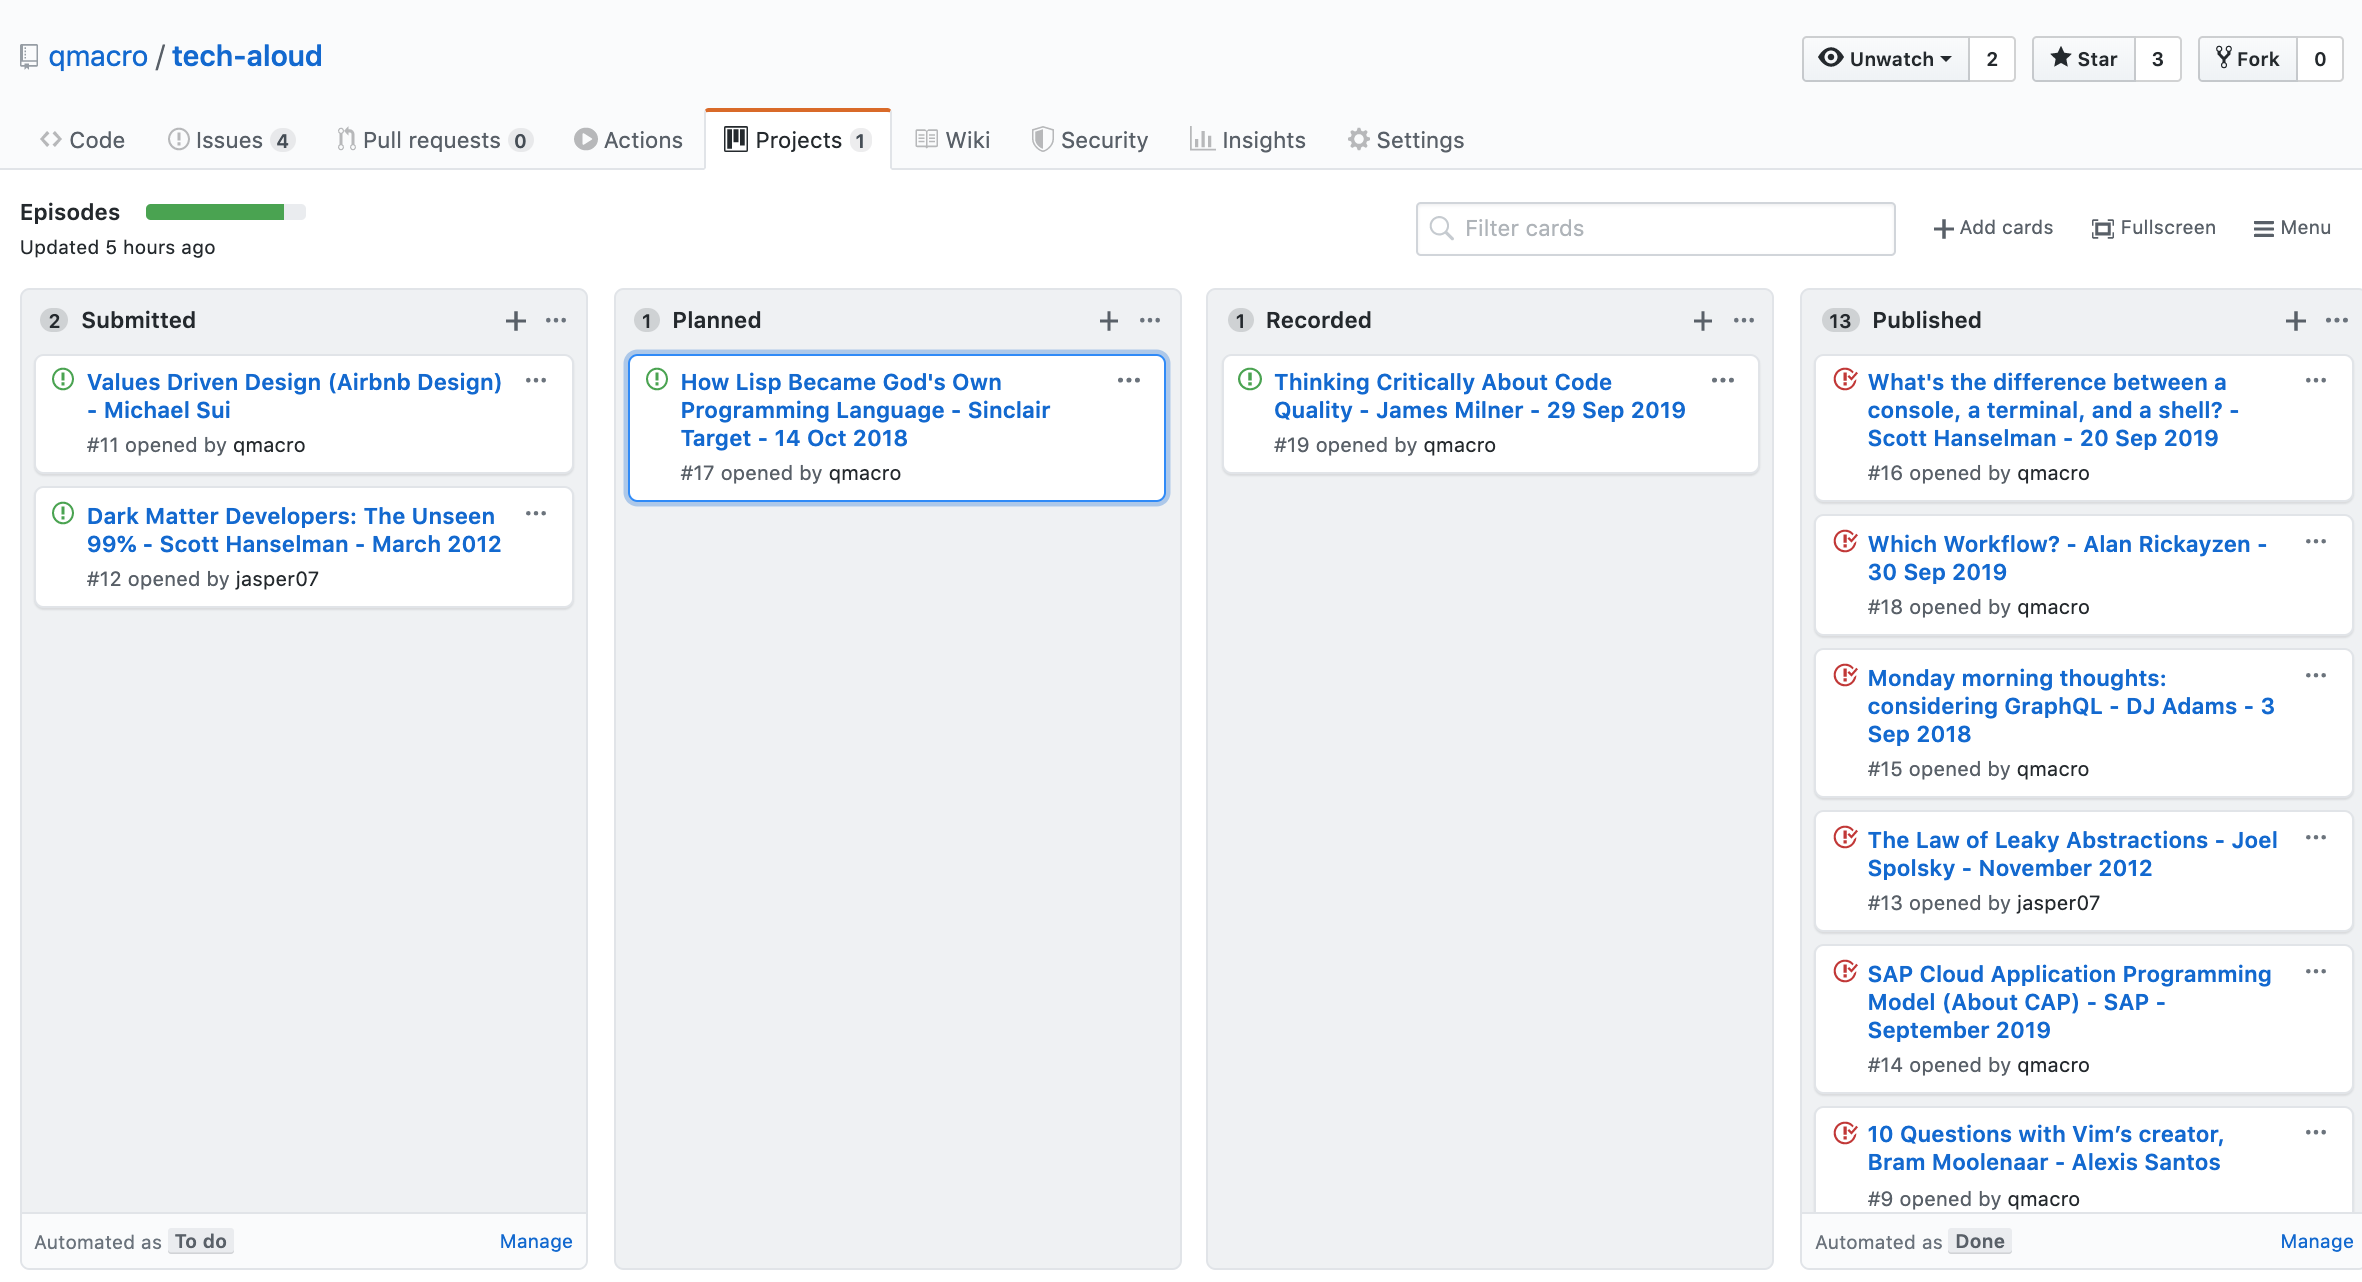Click closed issue icon on SAP Cloud Application card
The width and height of the screenshot is (2362, 1282).
[1845, 972]
